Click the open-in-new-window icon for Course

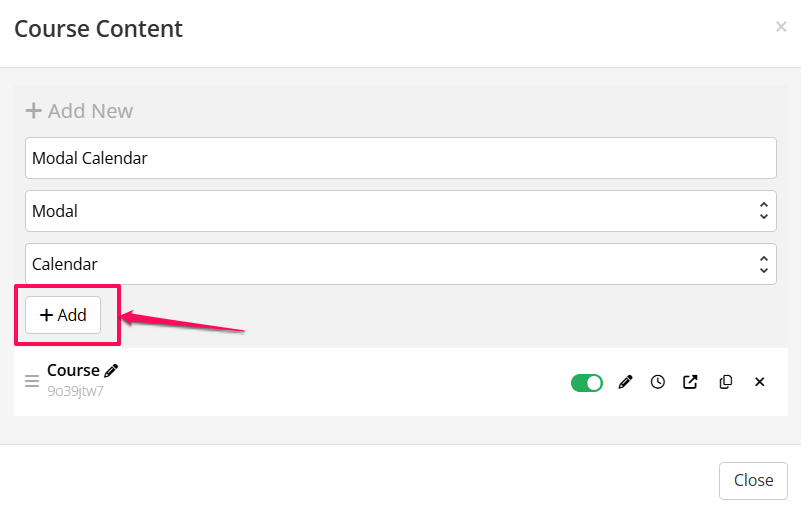pyautogui.click(x=690, y=382)
